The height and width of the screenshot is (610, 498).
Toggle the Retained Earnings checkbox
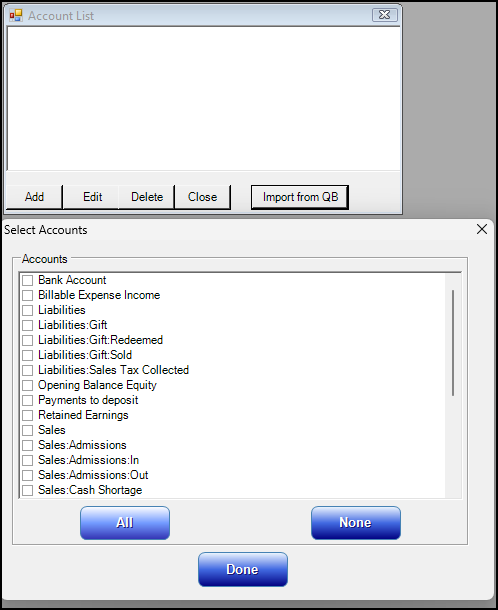point(27,415)
